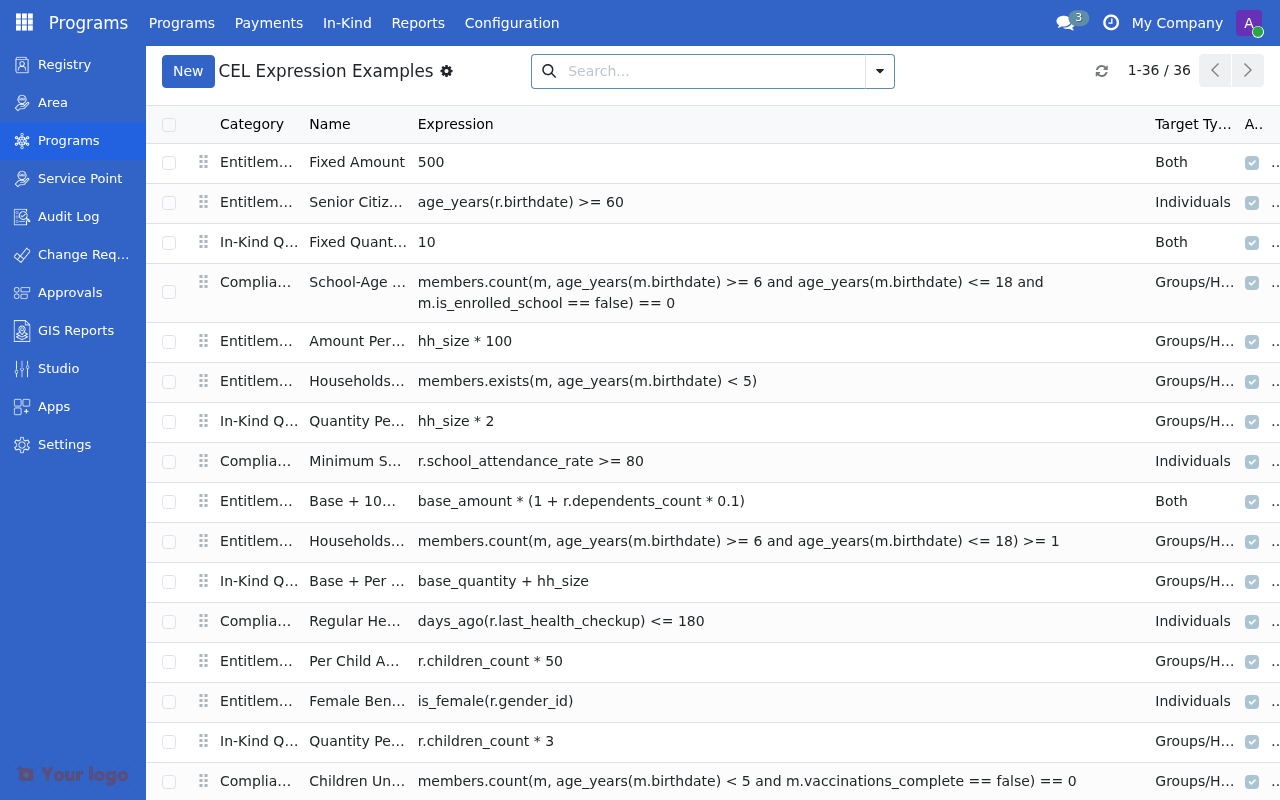
Task: Select the checkbox for the Fixed Amount row
Action: (168, 162)
